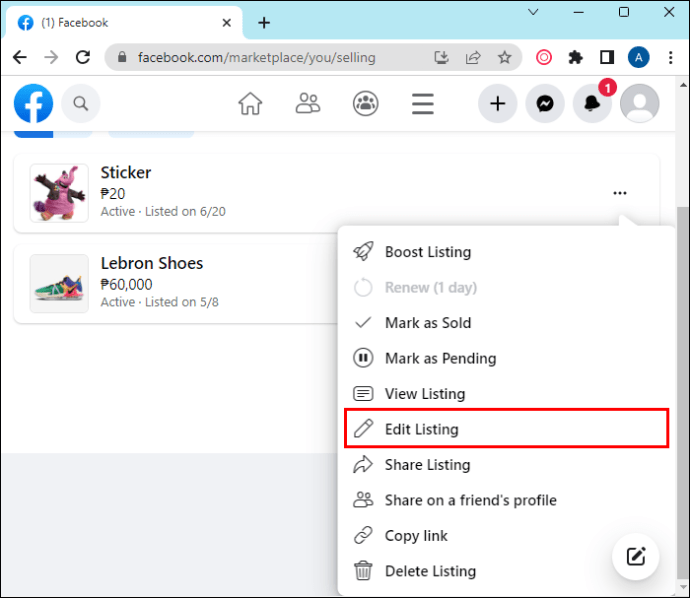Open notifications bell
This screenshot has width=690, height=598.
coord(592,103)
